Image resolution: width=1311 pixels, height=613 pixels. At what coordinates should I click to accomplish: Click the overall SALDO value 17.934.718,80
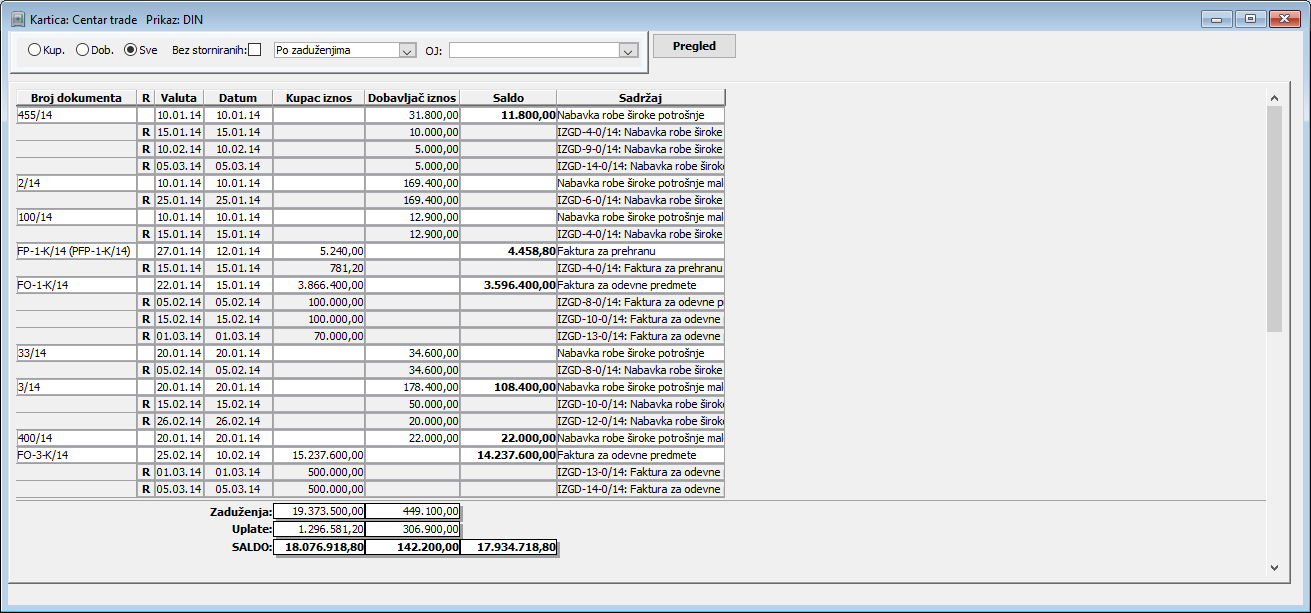point(509,547)
